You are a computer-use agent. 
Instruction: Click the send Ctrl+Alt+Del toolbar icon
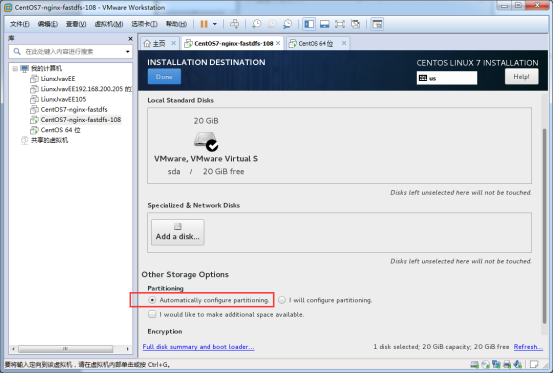[235, 24]
